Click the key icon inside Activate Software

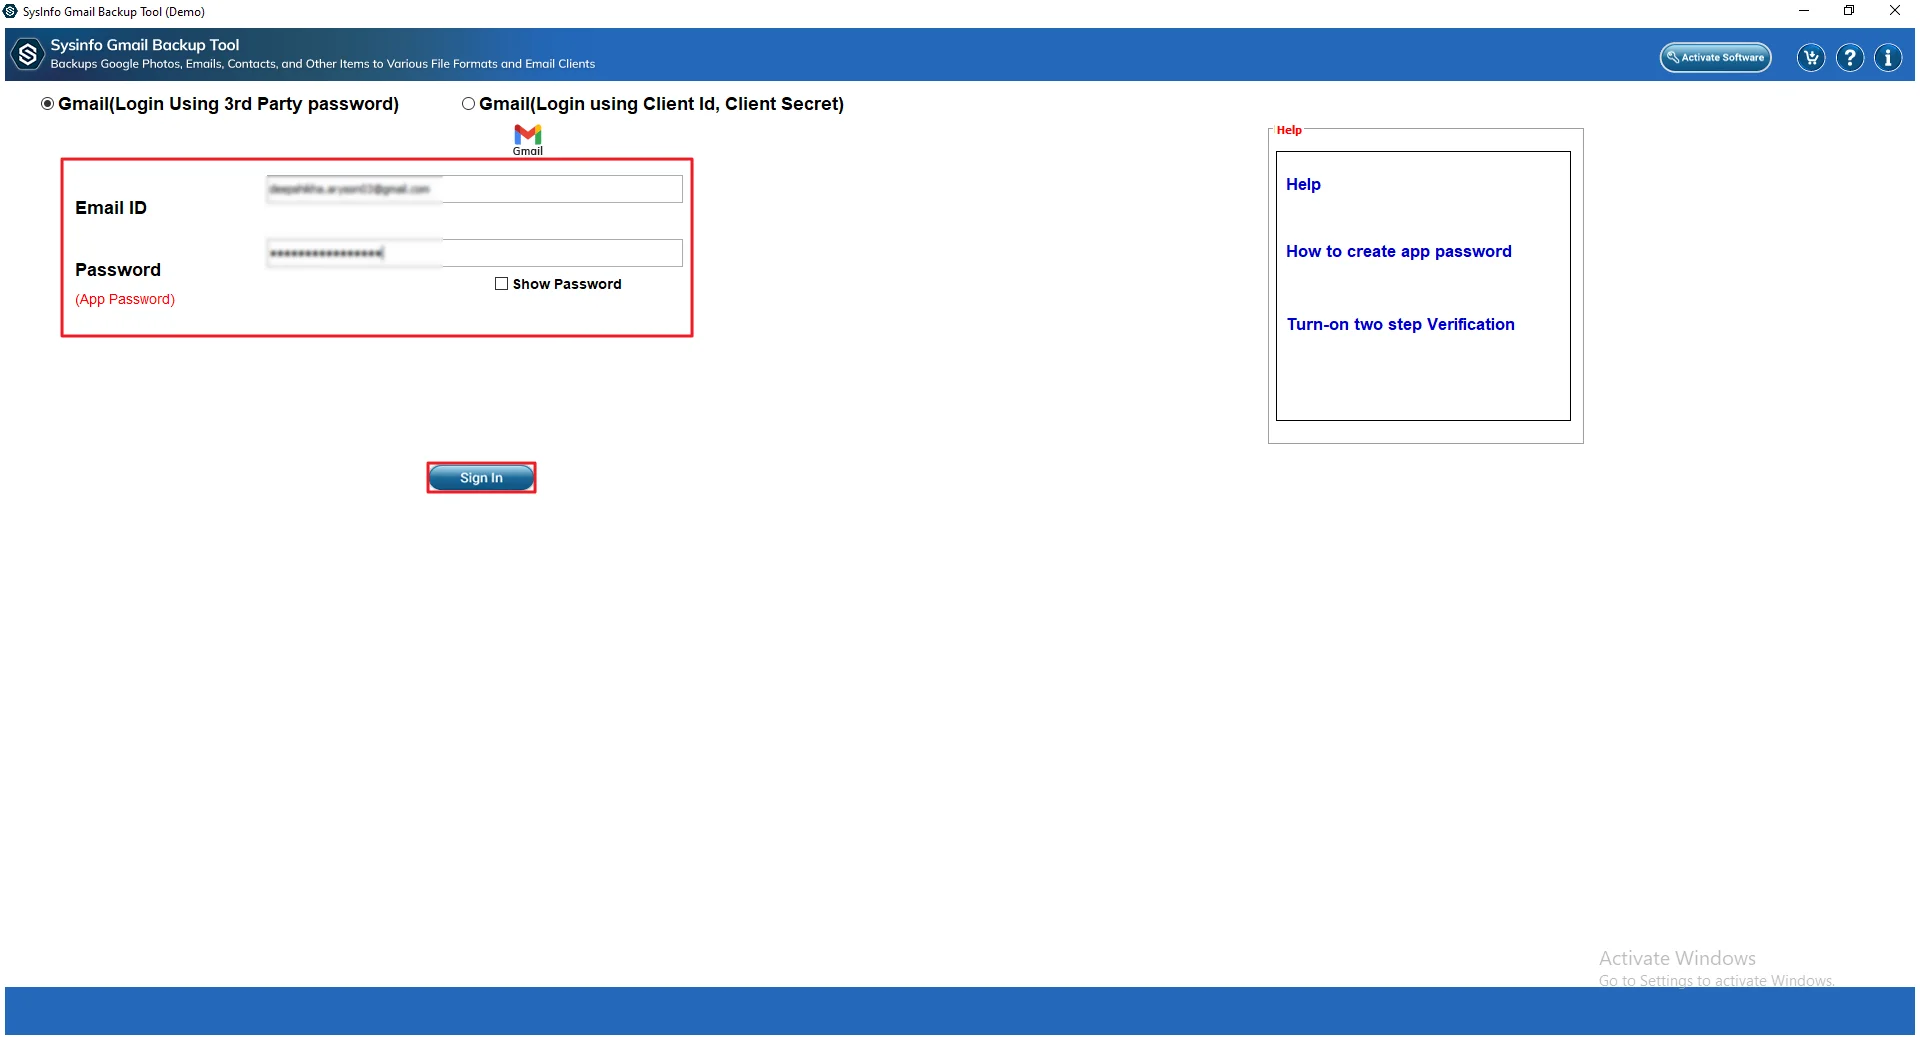[1673, 57]
